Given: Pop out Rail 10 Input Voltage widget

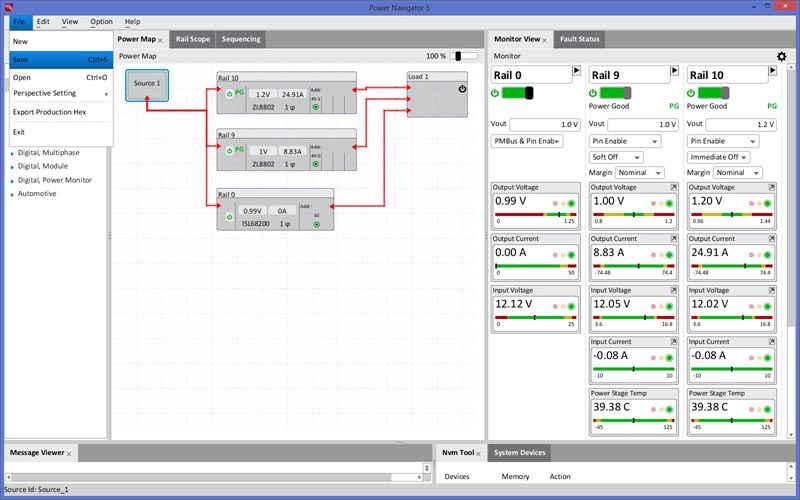Looking at the screenshot, I should pos(772,290).
